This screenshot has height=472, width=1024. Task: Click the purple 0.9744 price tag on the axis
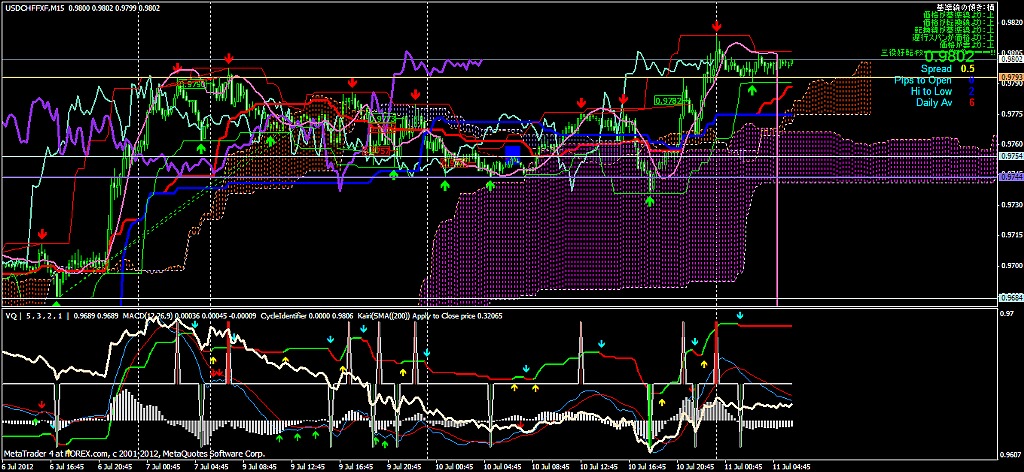(x=1011, y=177)
